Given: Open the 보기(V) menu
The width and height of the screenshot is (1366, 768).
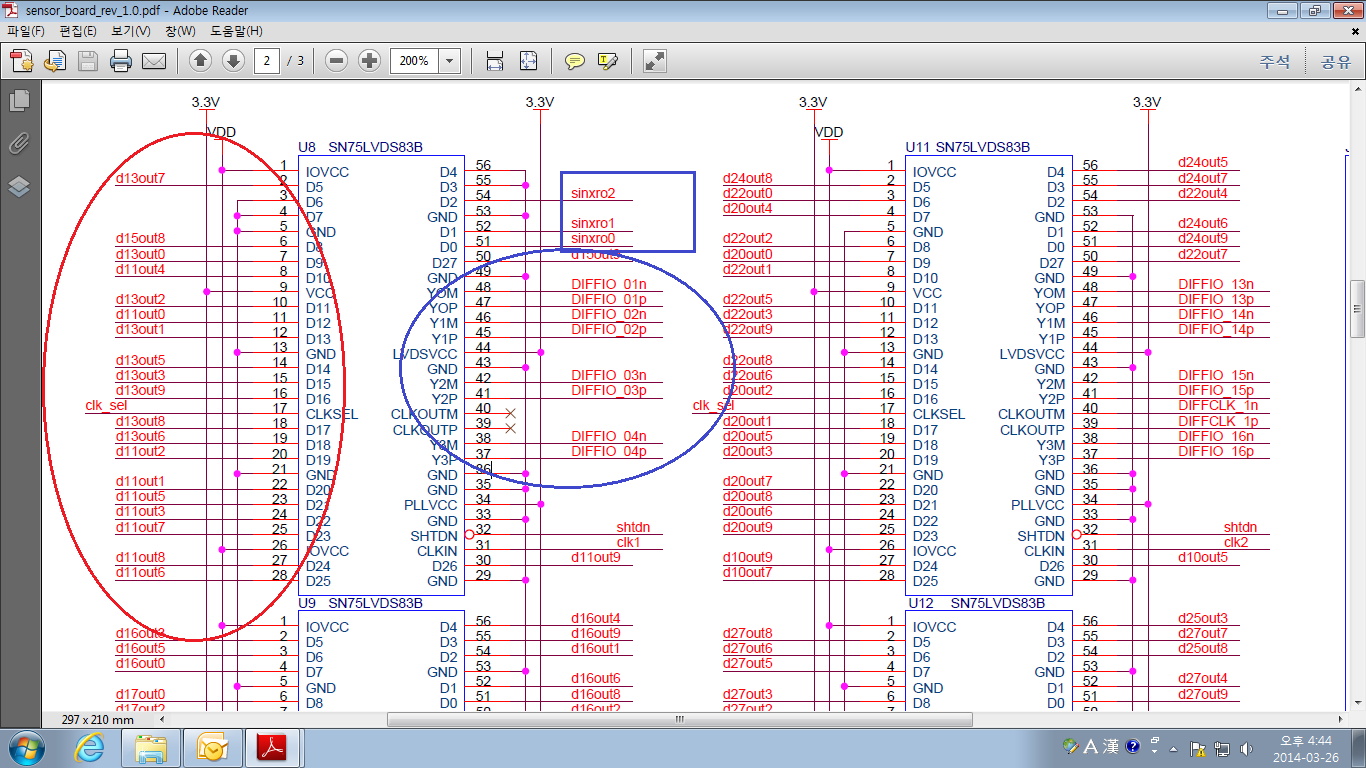Looking at the screenshot, I should pyautogui.click(x=130, y=31).
